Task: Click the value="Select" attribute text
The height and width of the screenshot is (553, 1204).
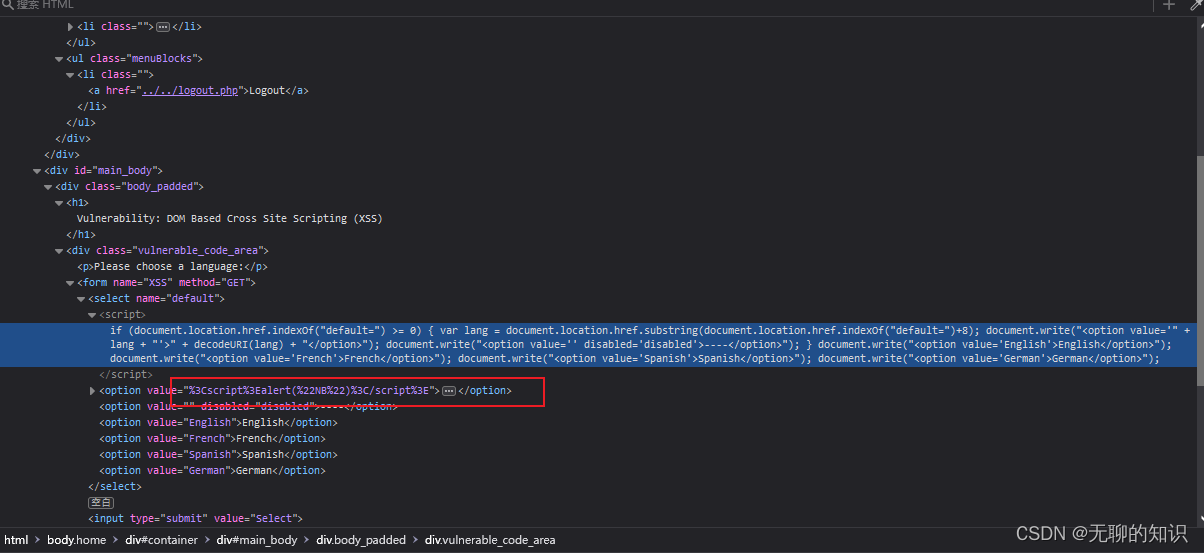Action: pos(254,519)
